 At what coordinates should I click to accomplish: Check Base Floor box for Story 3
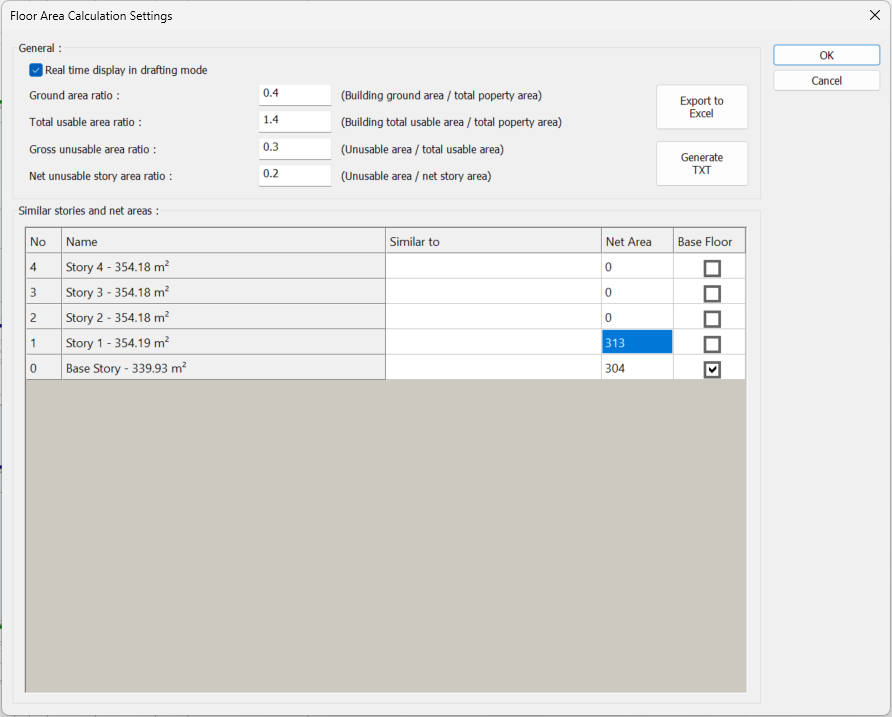pyautogui.click(x=711, y=293)
